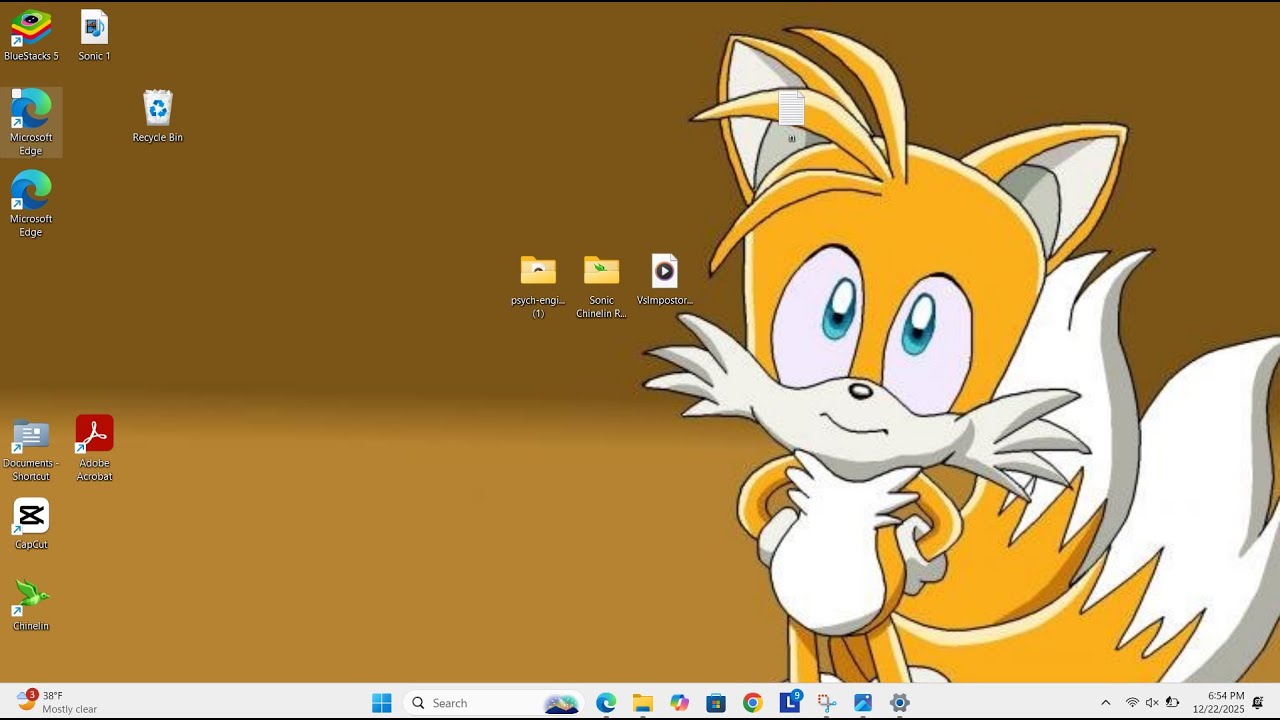Open Snipping Tool from the taskbar

tap(827, 703)
